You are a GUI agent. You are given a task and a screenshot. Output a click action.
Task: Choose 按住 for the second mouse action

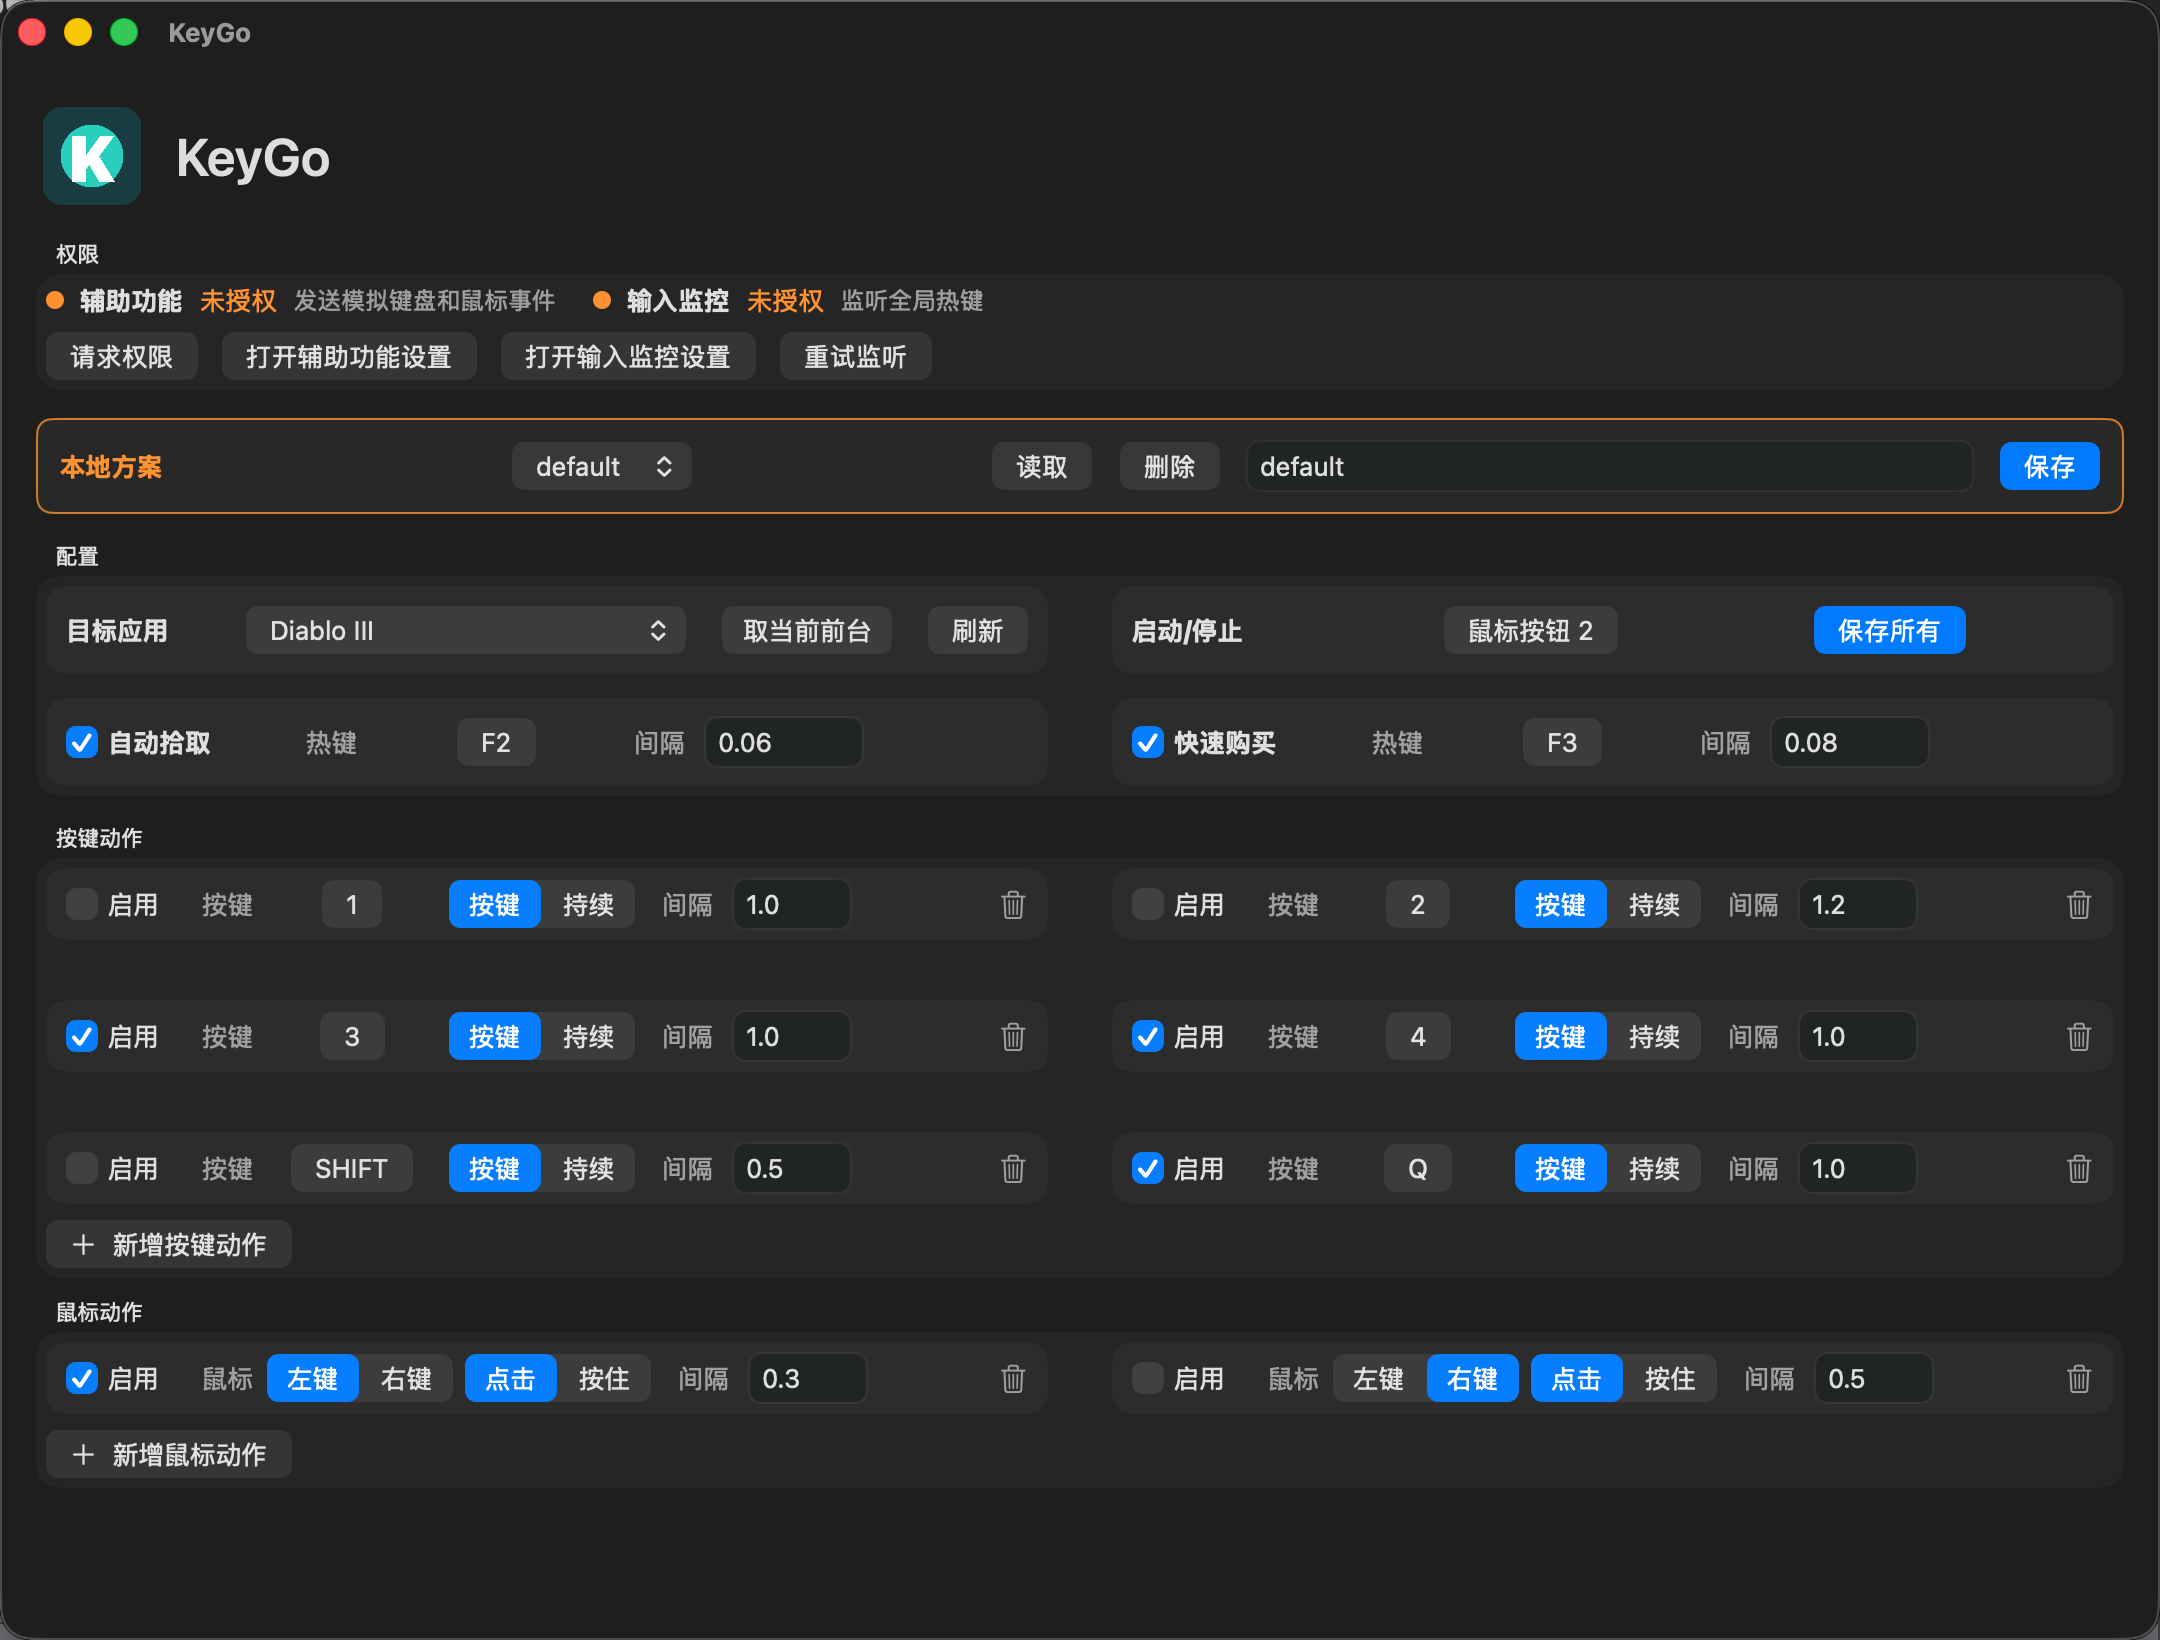pyautogui.click(x=1670, y=1379)
